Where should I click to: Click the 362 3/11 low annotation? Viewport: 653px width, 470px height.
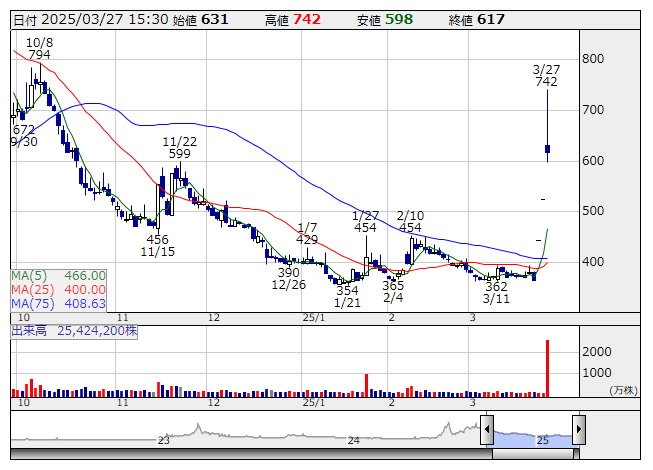[496, 293]
